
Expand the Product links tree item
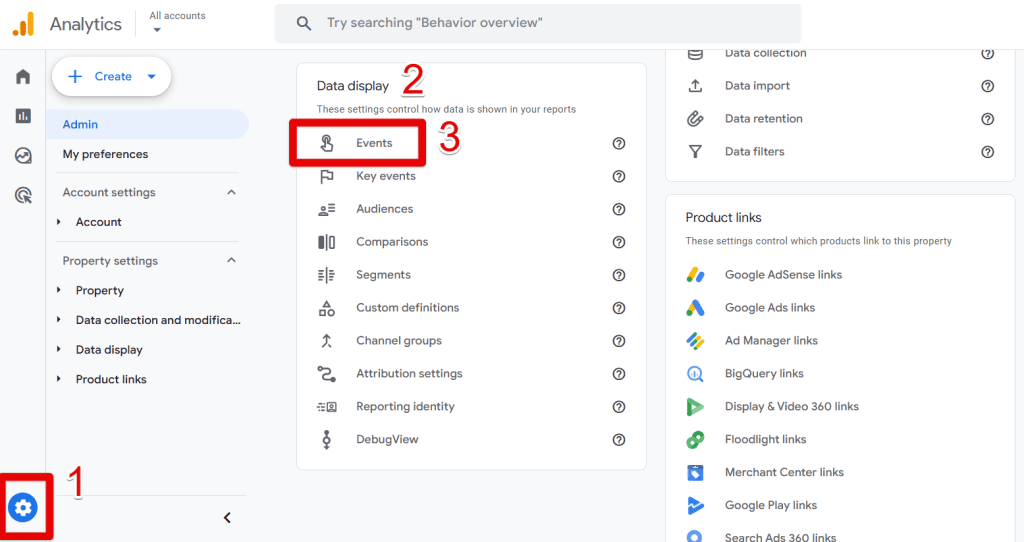59,379
